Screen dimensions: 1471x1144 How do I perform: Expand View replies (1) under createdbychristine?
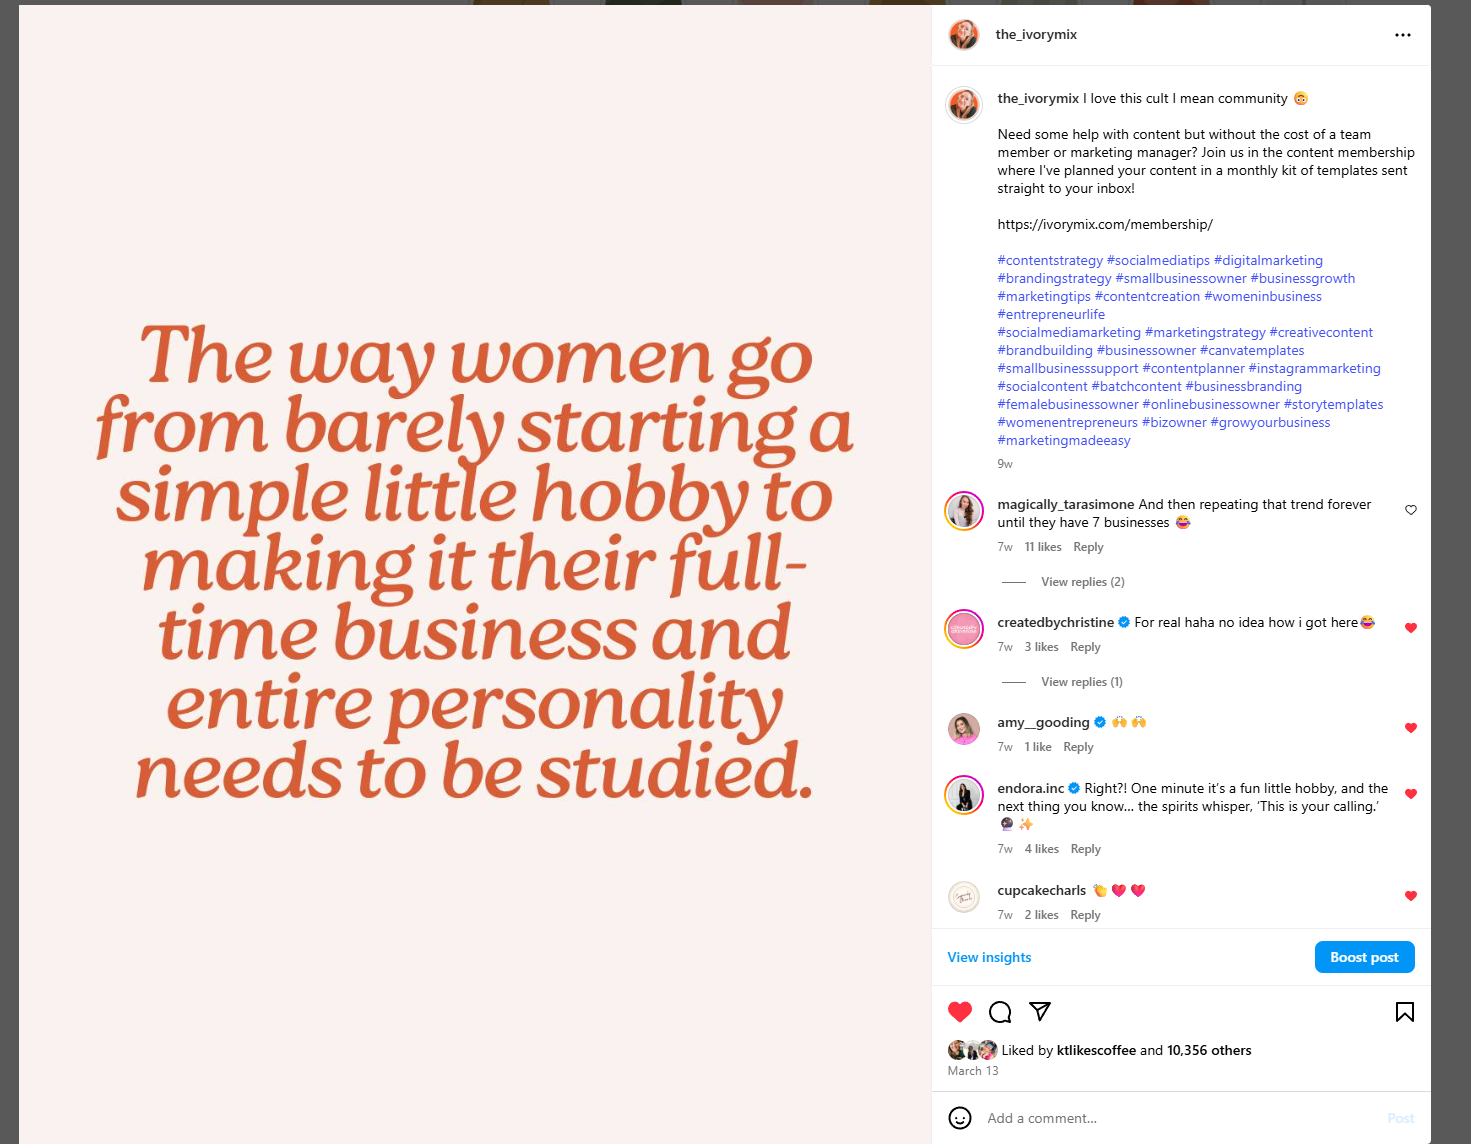1081,682
